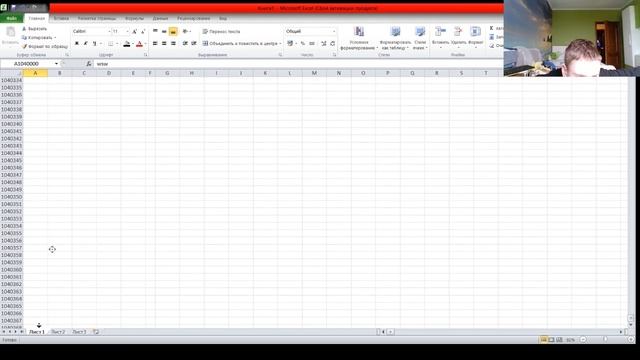Click Вырезать (cut) button
This screenshot has height=360, width=640.
click(35, 29)
